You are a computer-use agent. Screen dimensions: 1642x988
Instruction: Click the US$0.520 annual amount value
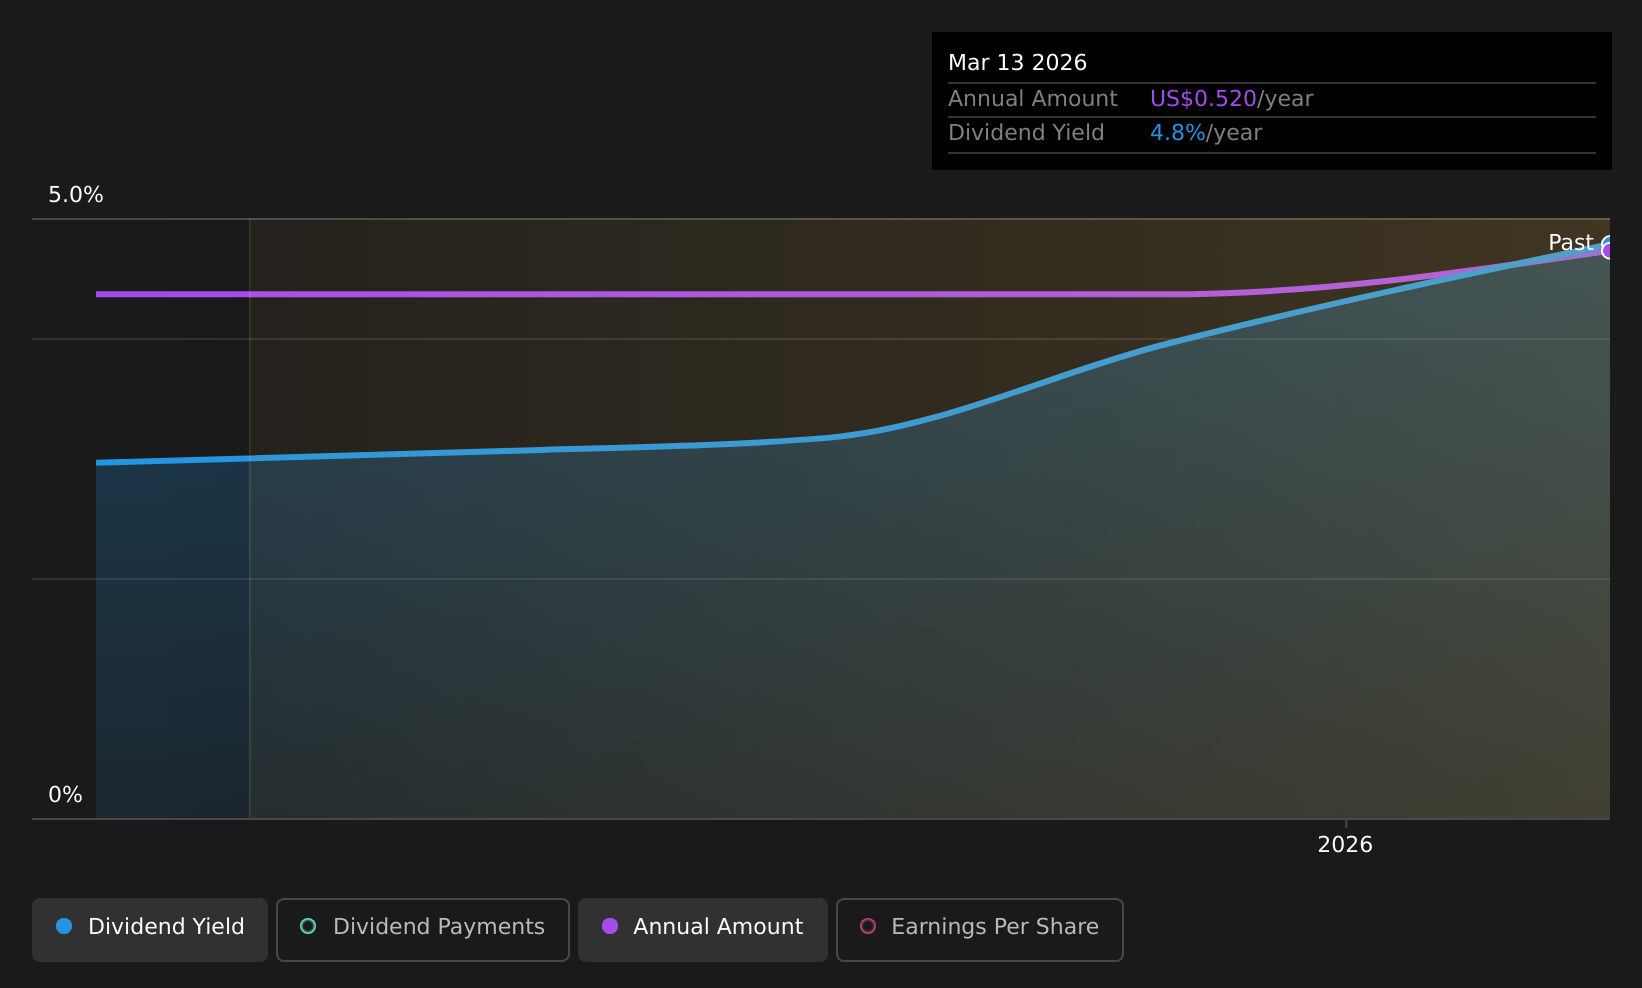(x=1203, y=99)
